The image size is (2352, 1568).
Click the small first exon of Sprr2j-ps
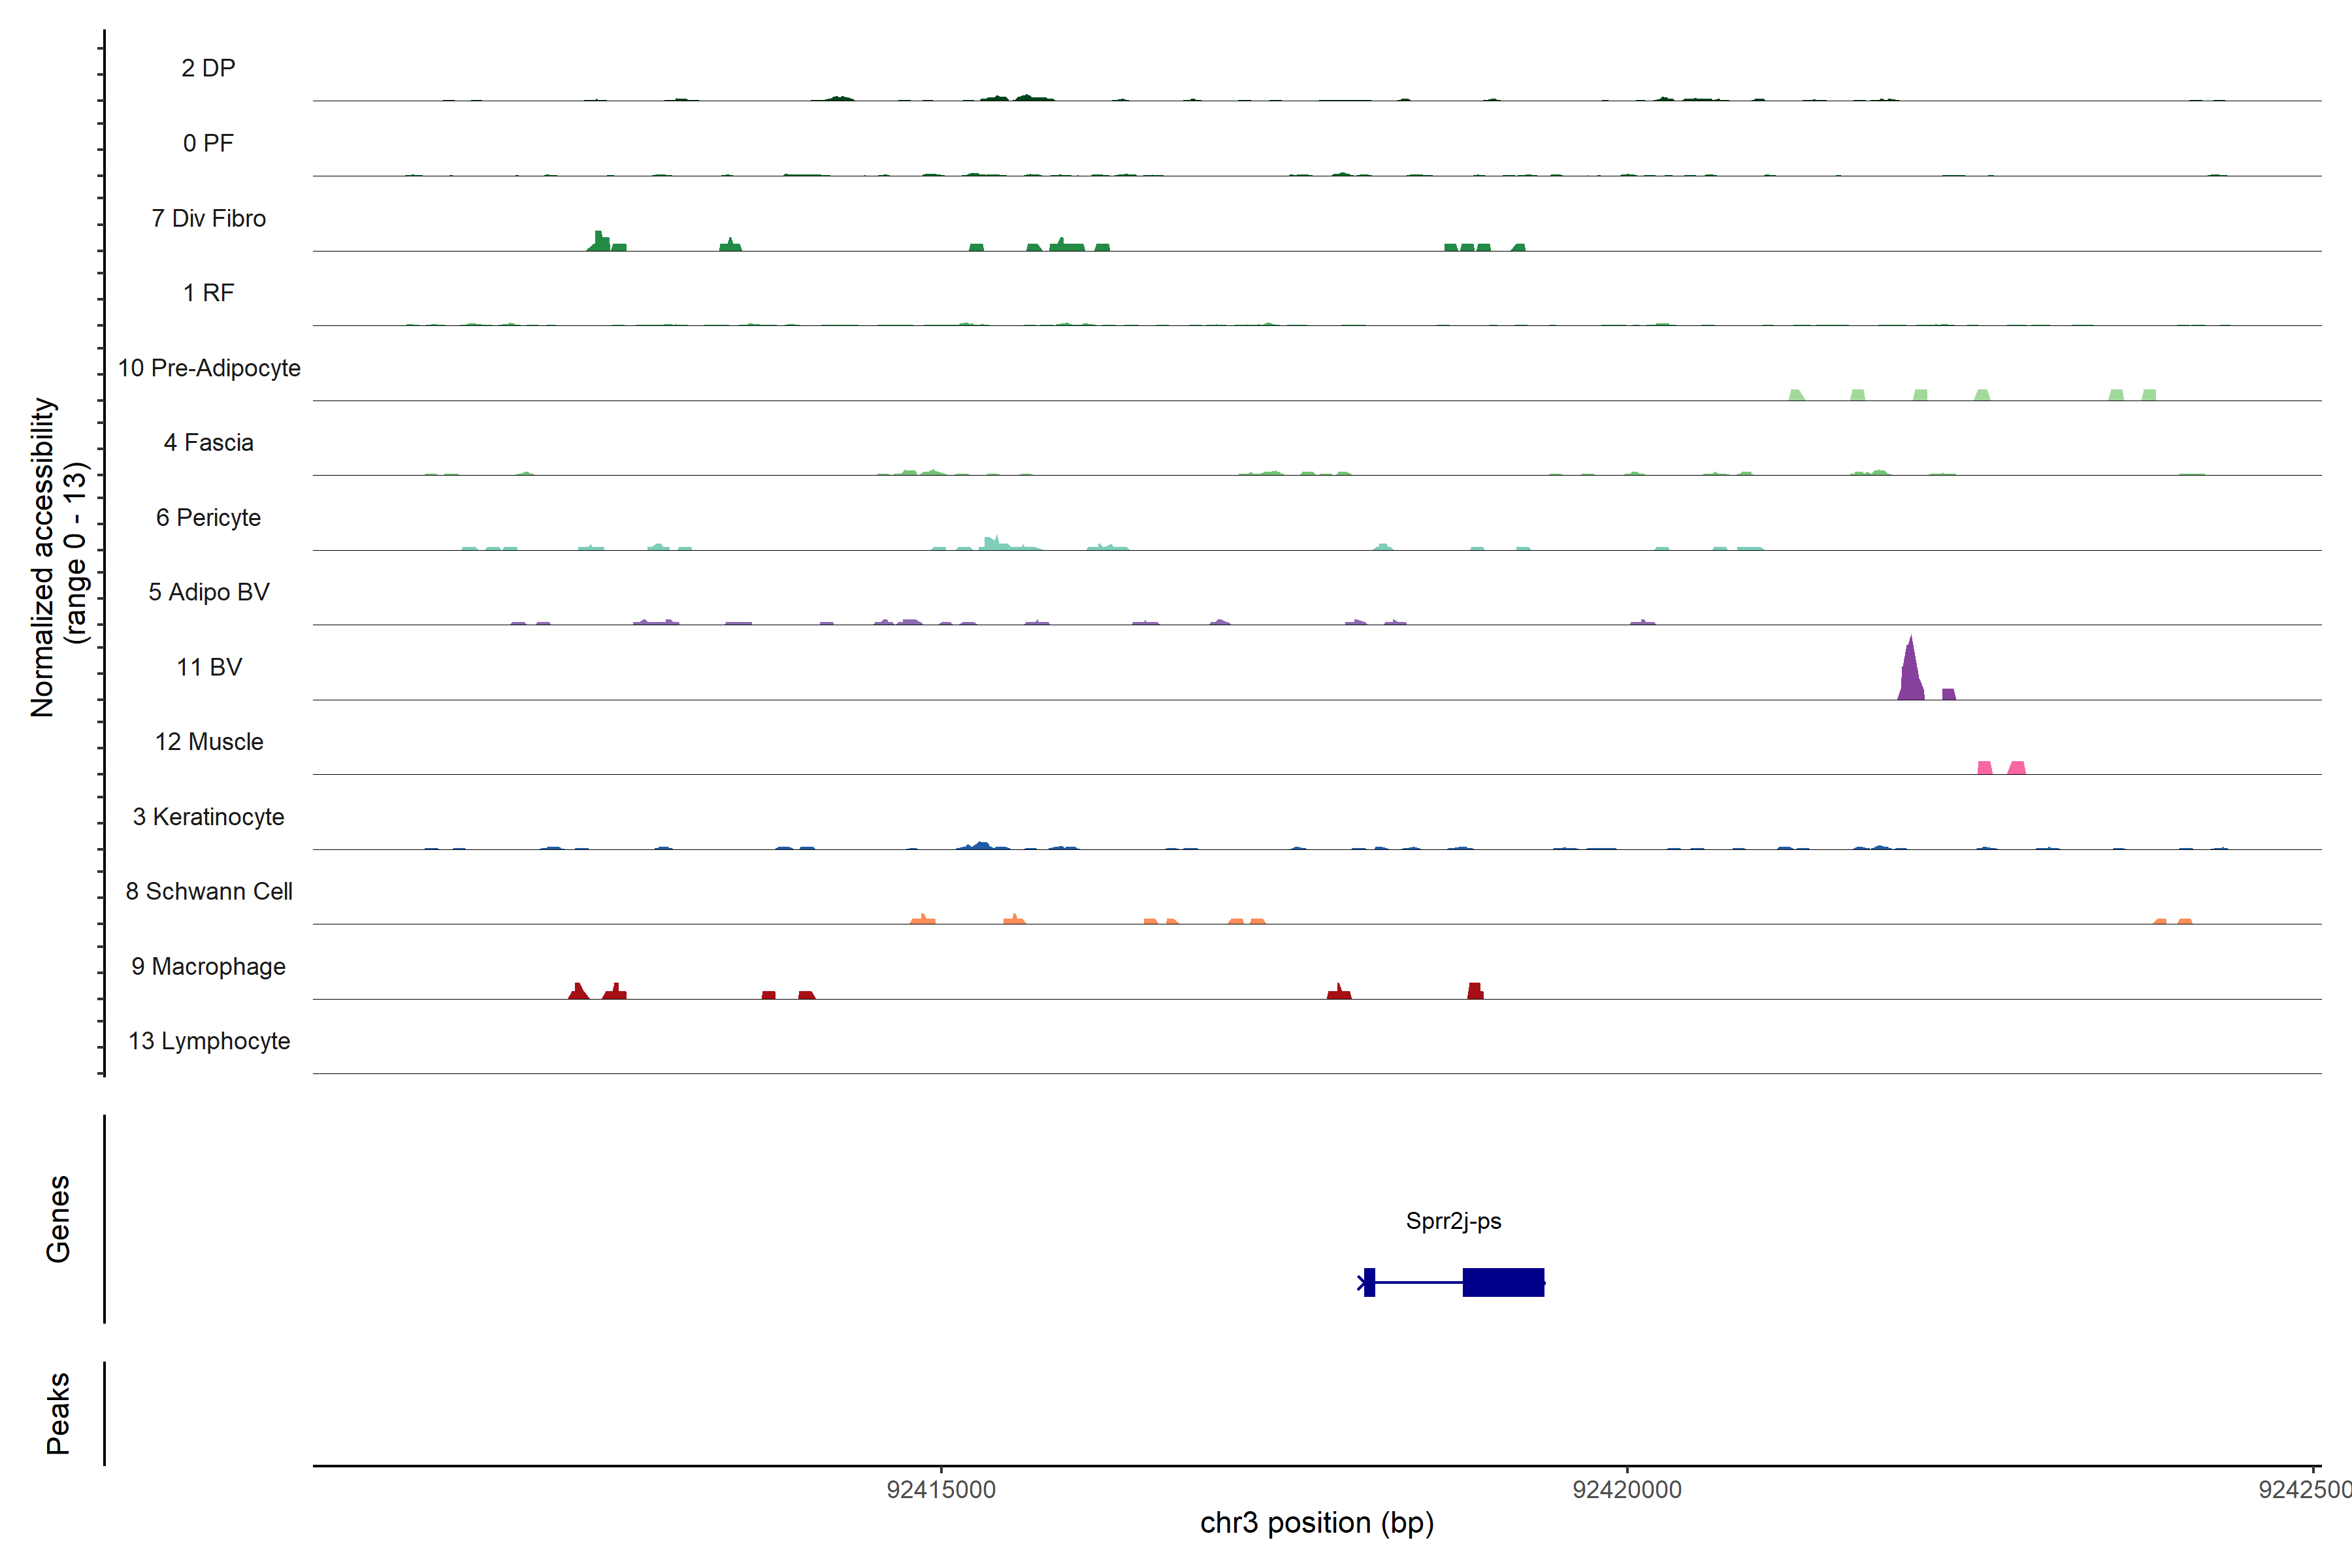[1370, 1282]
